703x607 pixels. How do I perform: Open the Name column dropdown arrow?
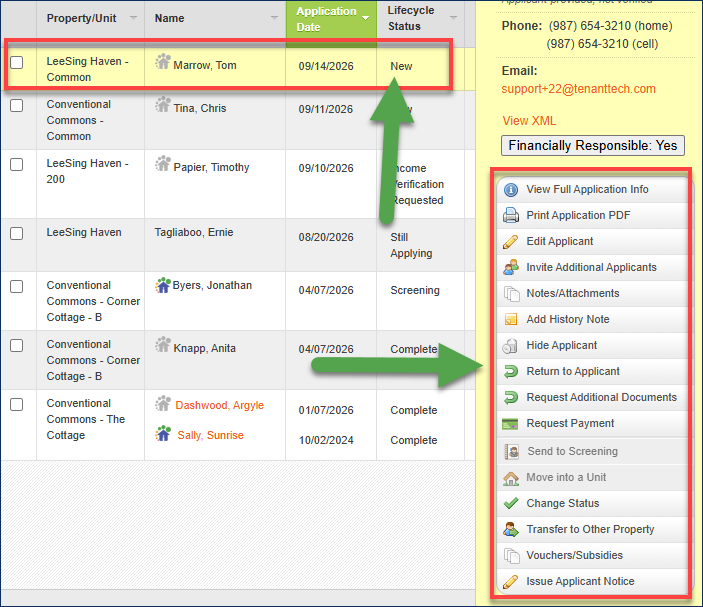coord(274,18)
